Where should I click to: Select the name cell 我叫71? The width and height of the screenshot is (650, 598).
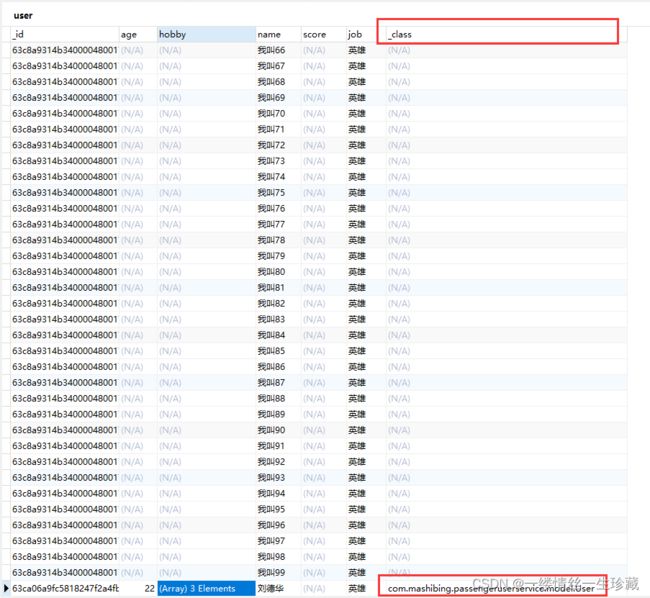click(278, 129)
